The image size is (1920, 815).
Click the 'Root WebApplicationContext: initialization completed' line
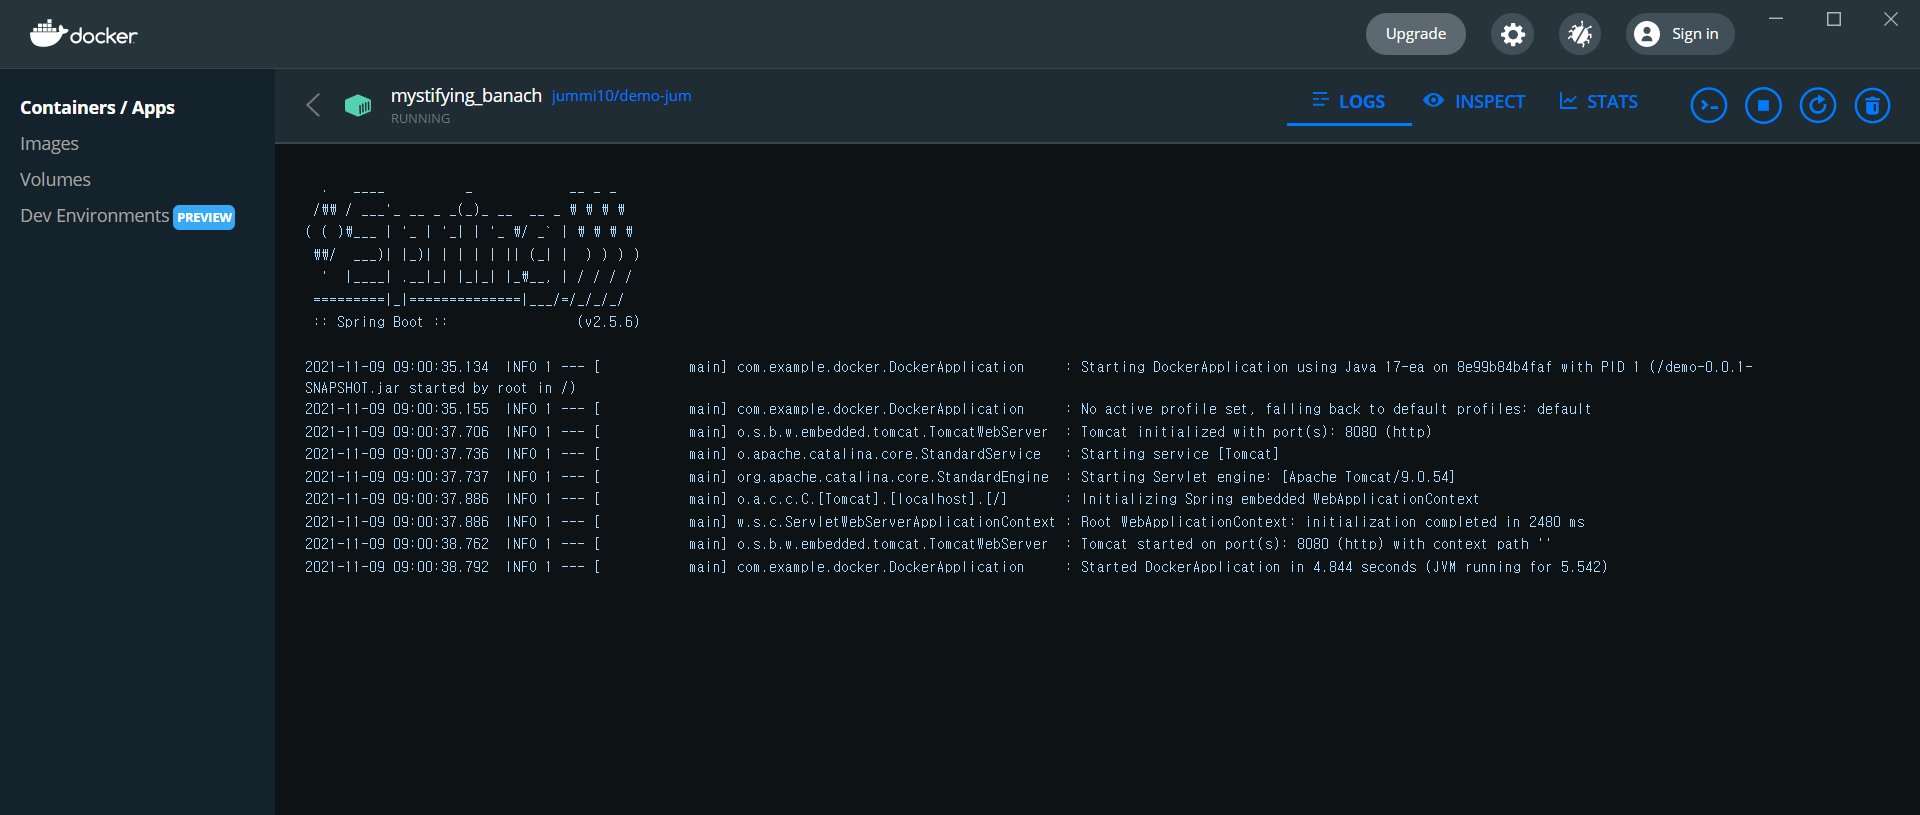coord(945,522)
